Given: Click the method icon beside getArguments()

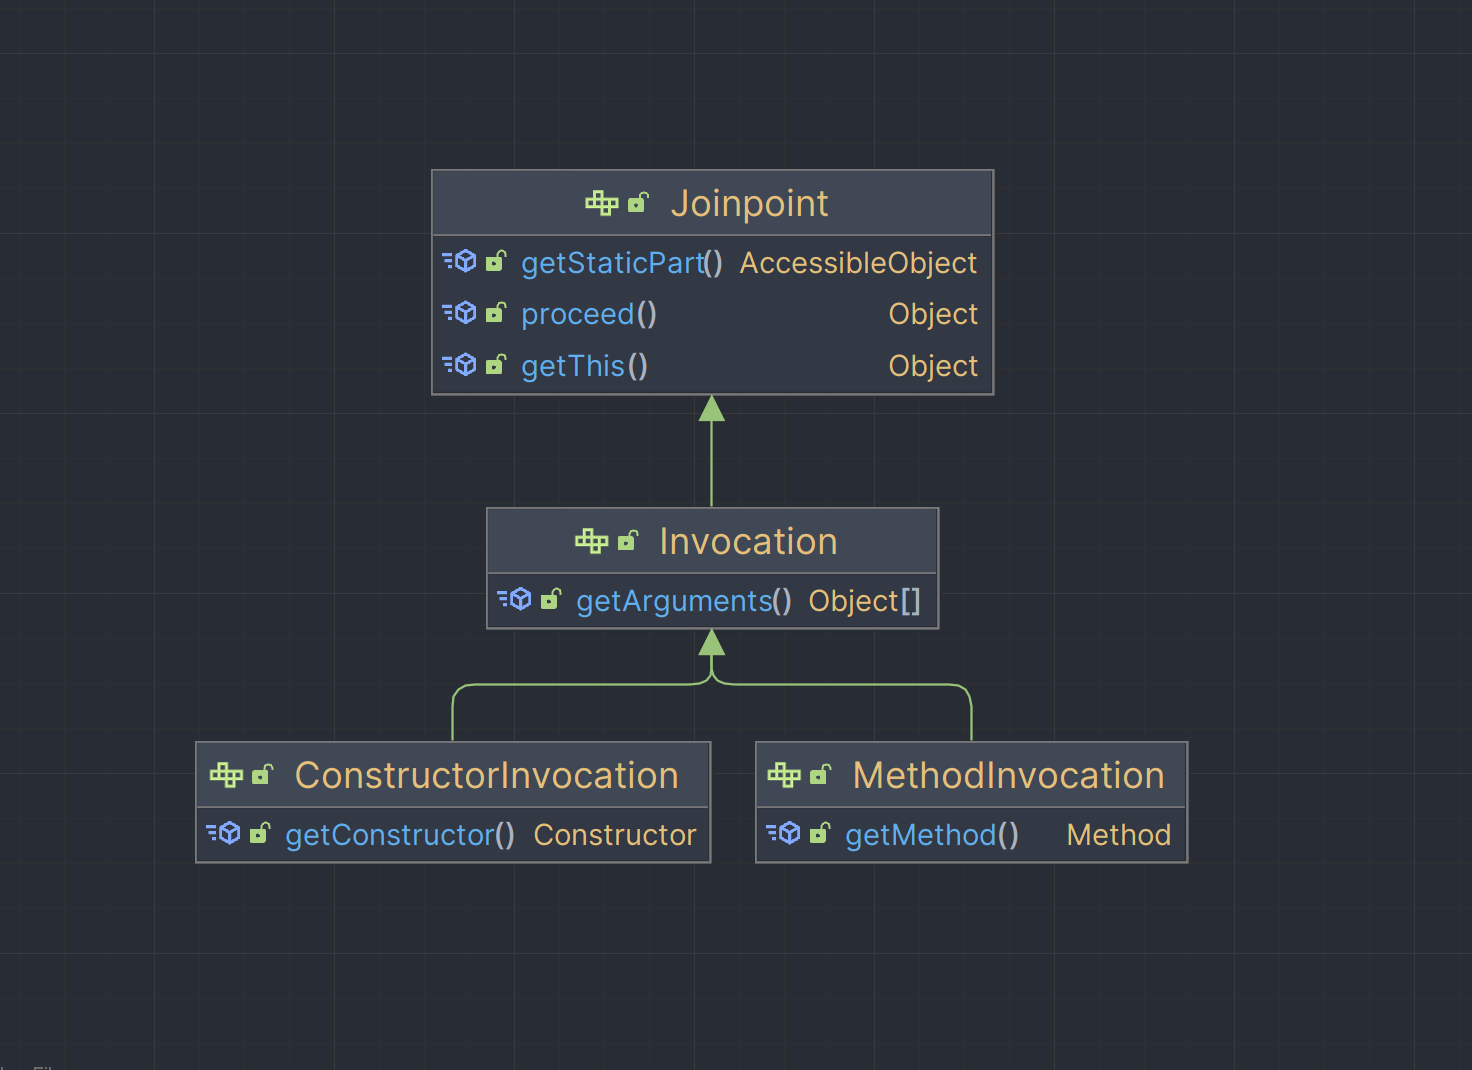Looking at the screenshot, I should [x=516, y=600].
